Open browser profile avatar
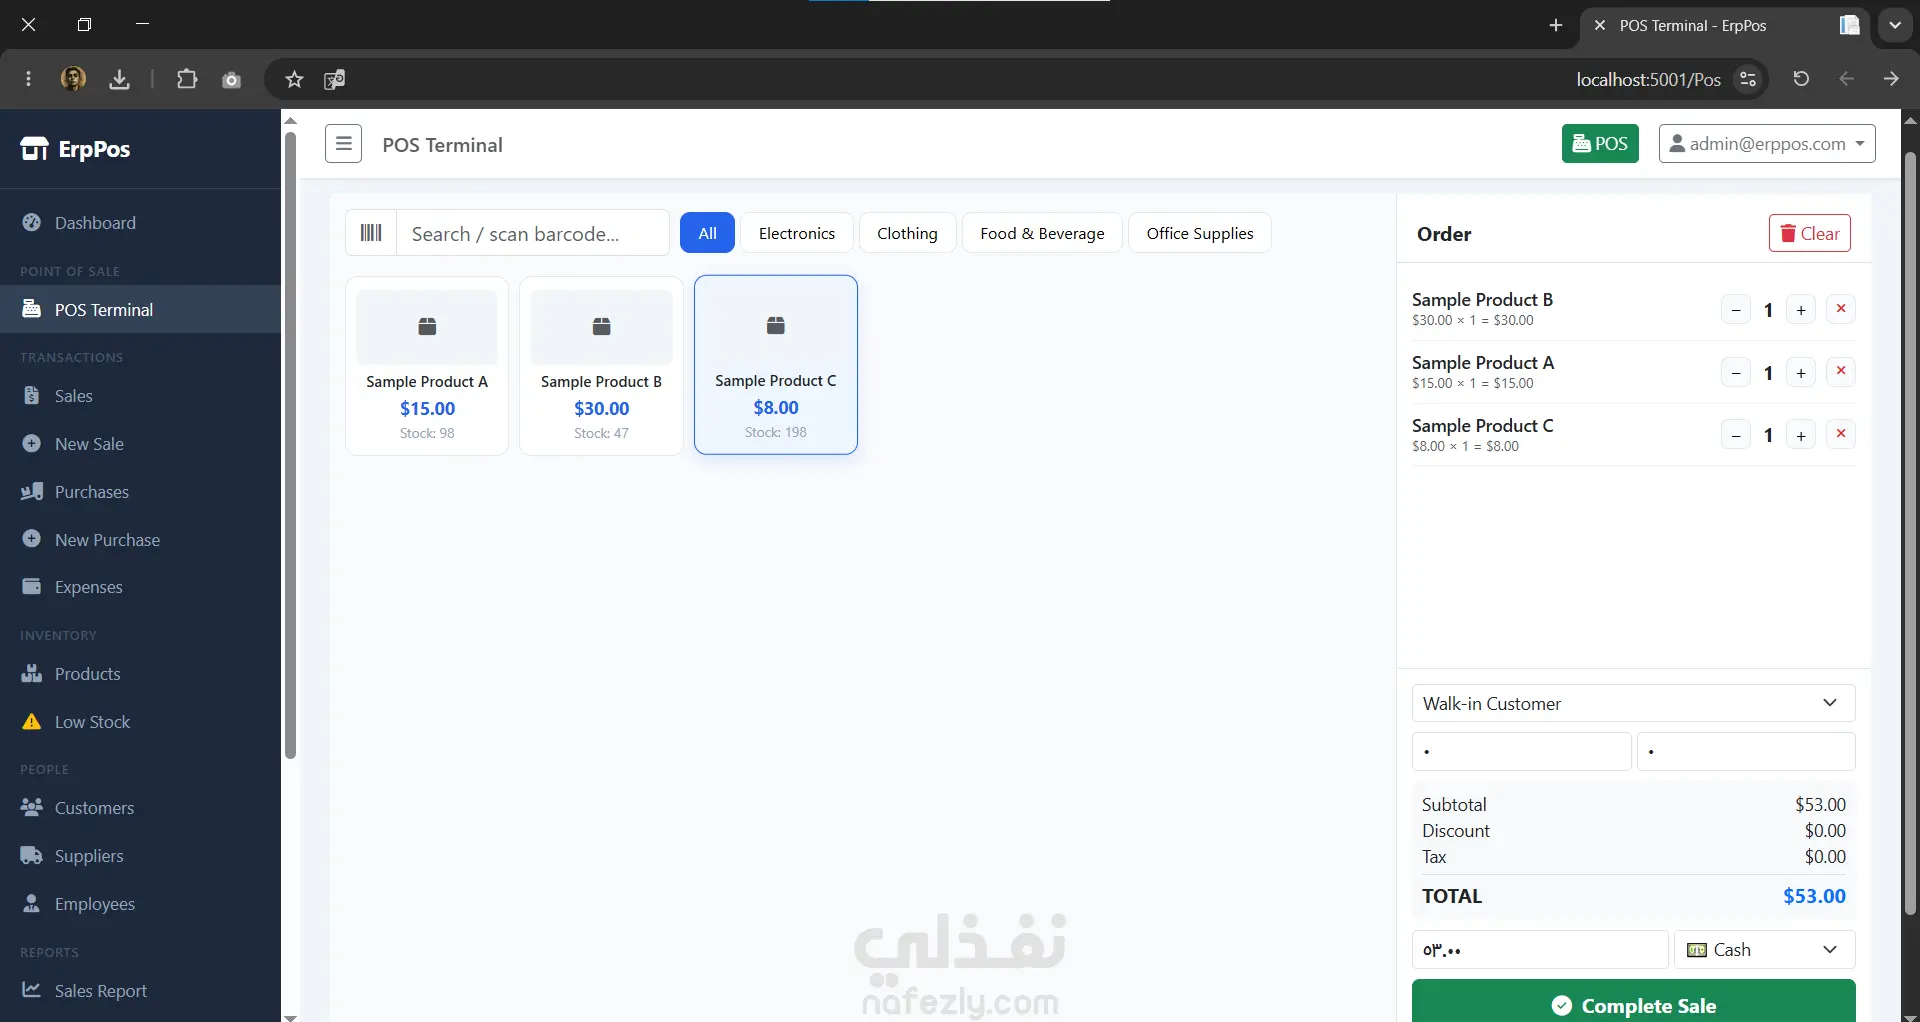The width and height of the screenshot is (1920, 1022). tap(73, 78)
